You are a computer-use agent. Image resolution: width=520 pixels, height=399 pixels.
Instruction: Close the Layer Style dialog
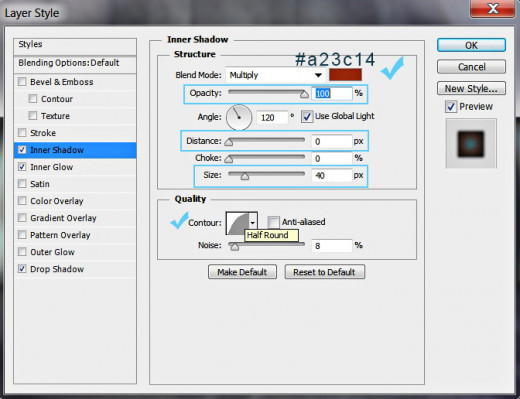click(x=493, y=8)
